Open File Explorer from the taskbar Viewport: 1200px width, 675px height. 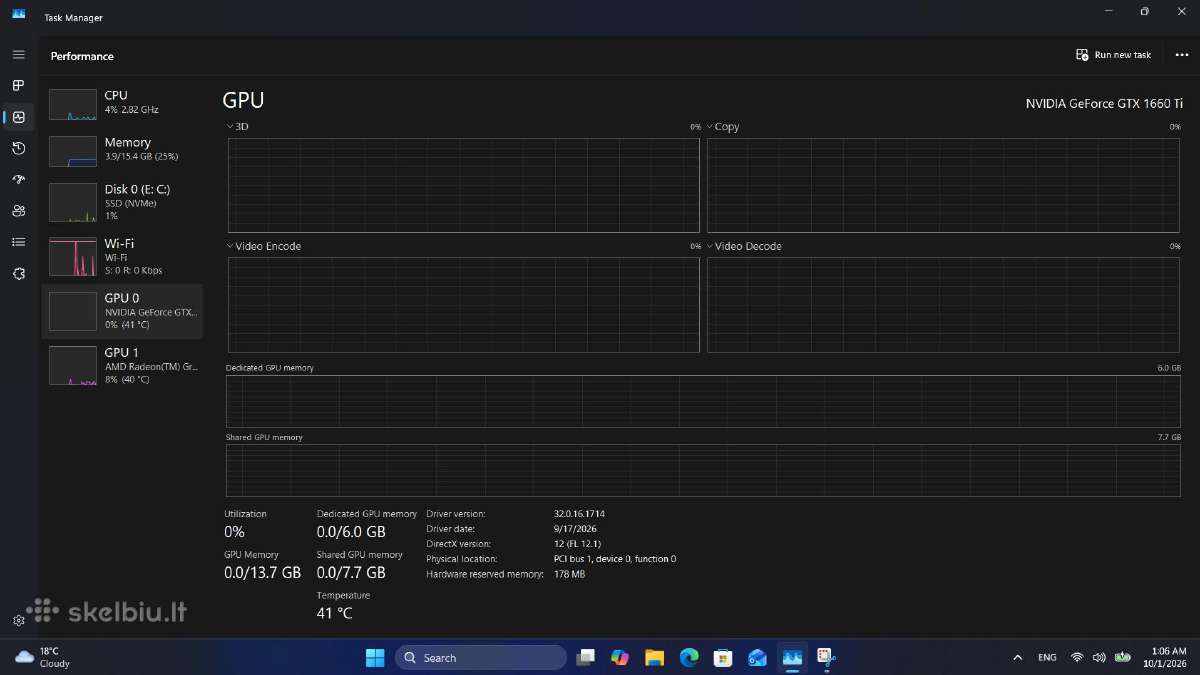pyautogui.click(x=654, y=657)
